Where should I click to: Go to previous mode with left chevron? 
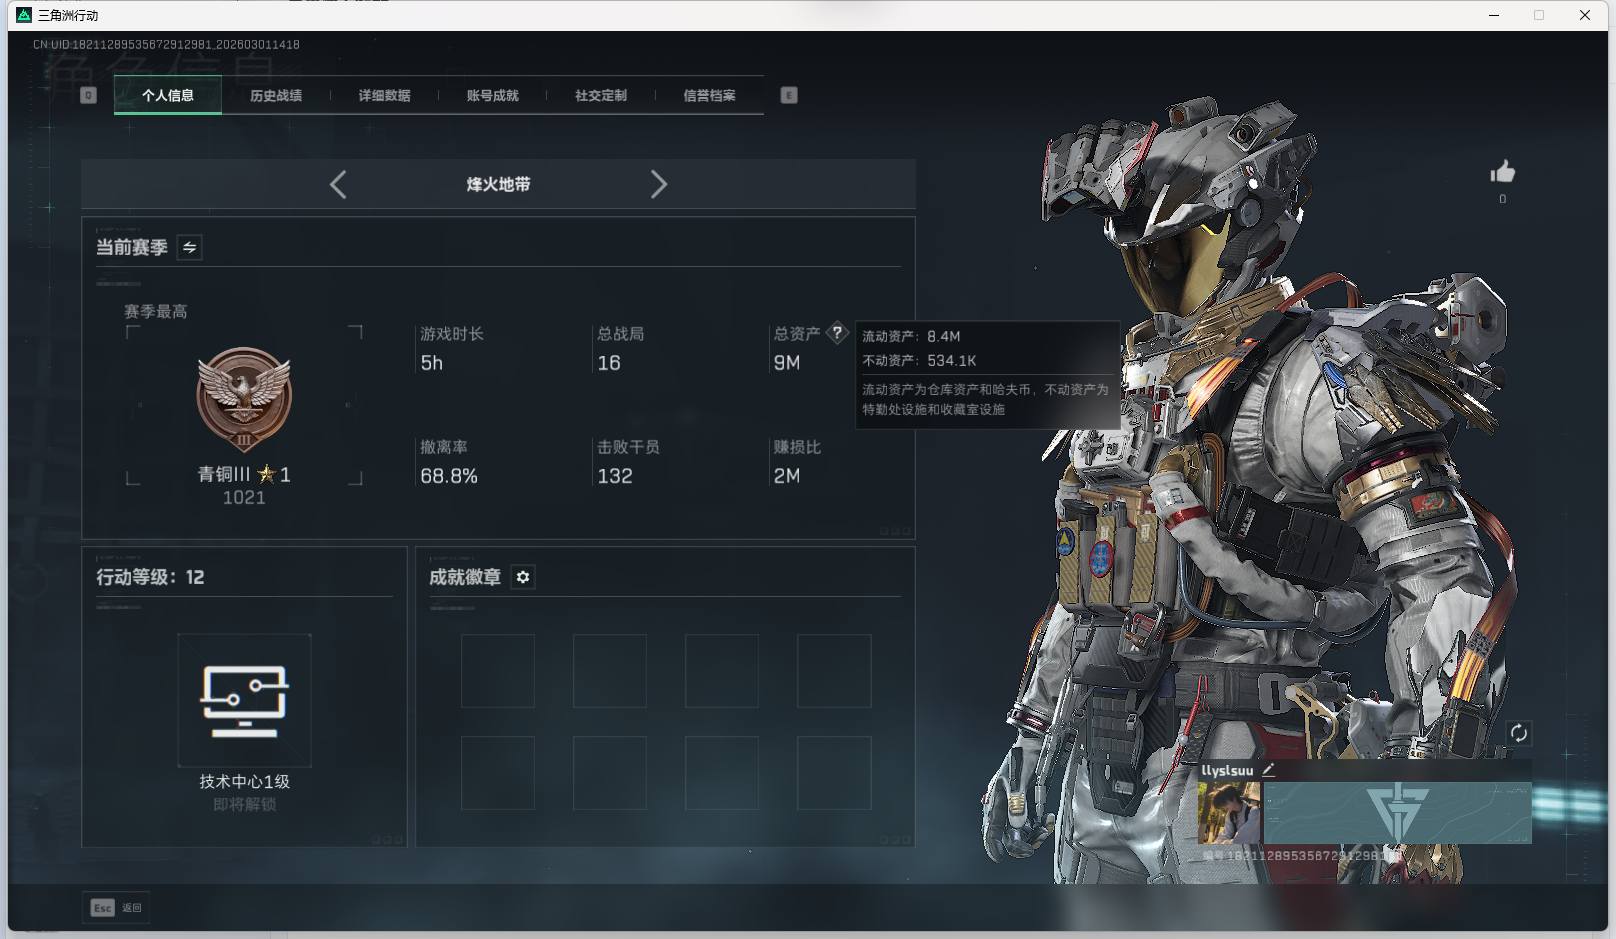(x=338, y=184)
